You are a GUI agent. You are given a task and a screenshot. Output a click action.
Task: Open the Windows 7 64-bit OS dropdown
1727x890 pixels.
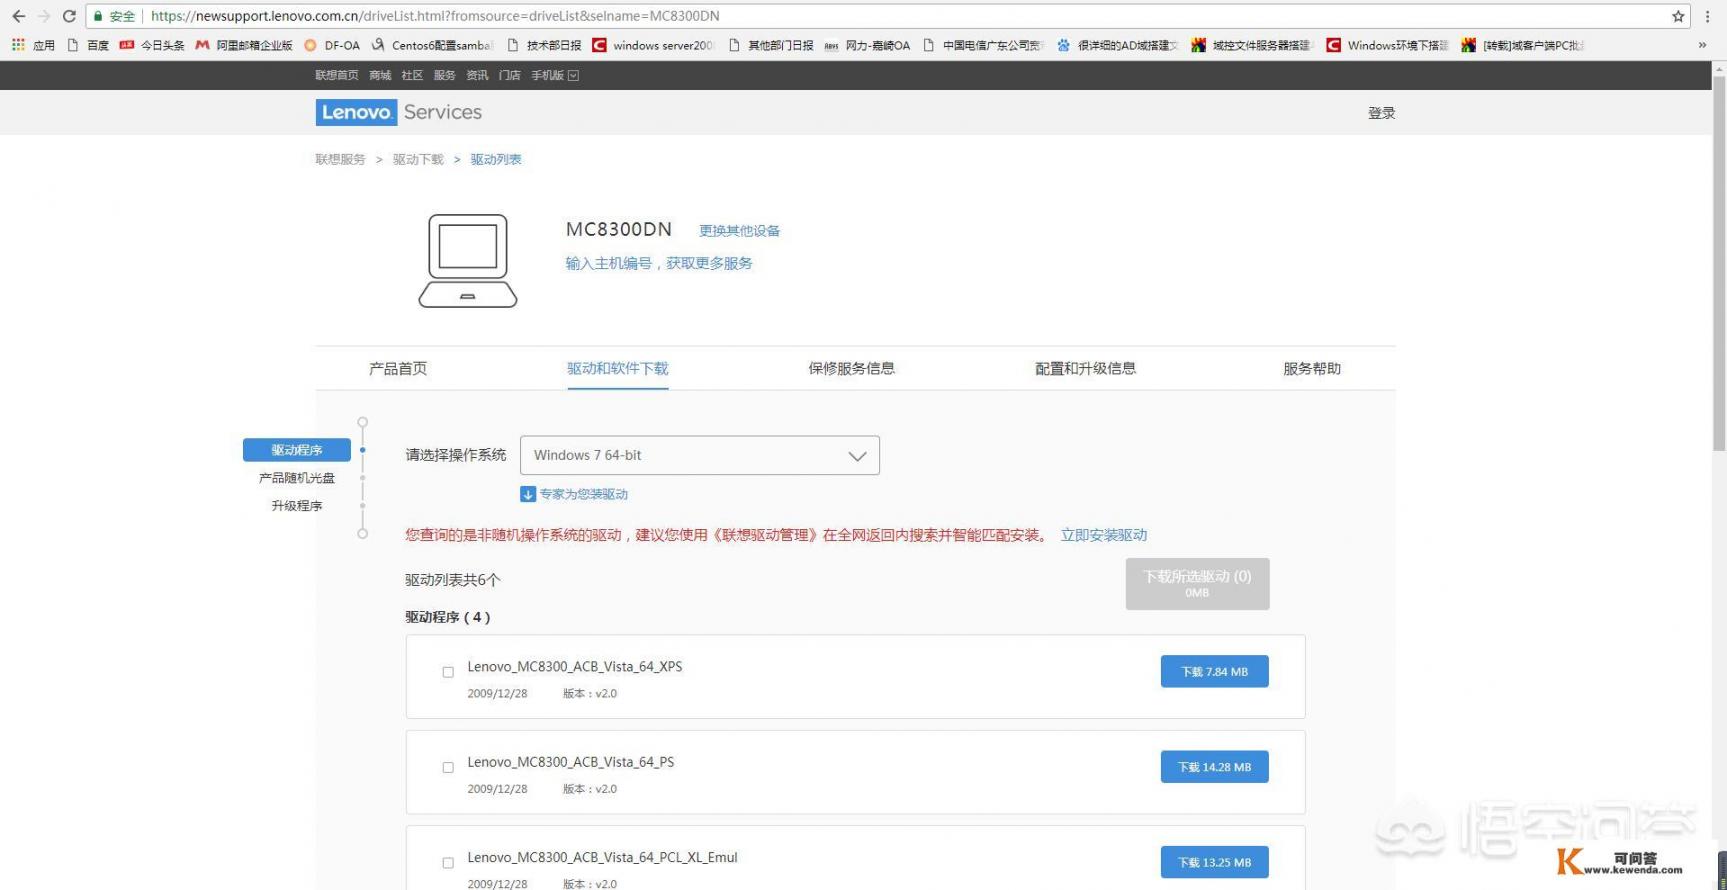[700, 455]
